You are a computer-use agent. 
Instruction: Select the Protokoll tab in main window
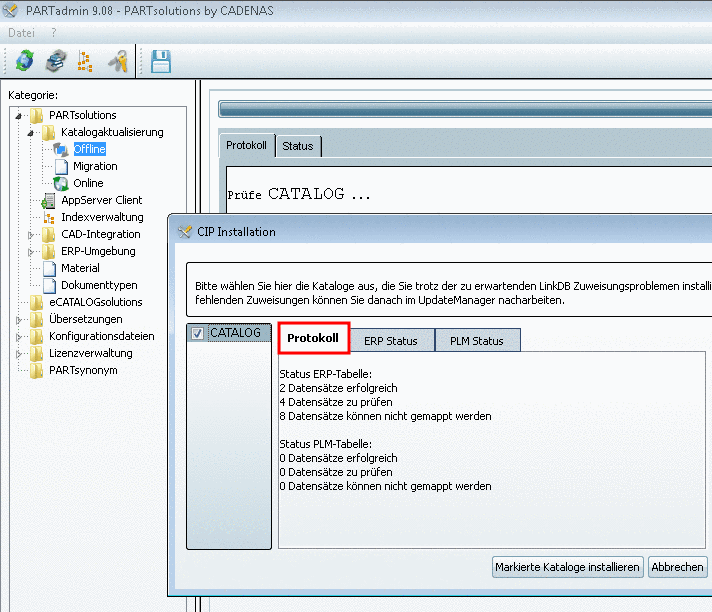pos(247,145)
